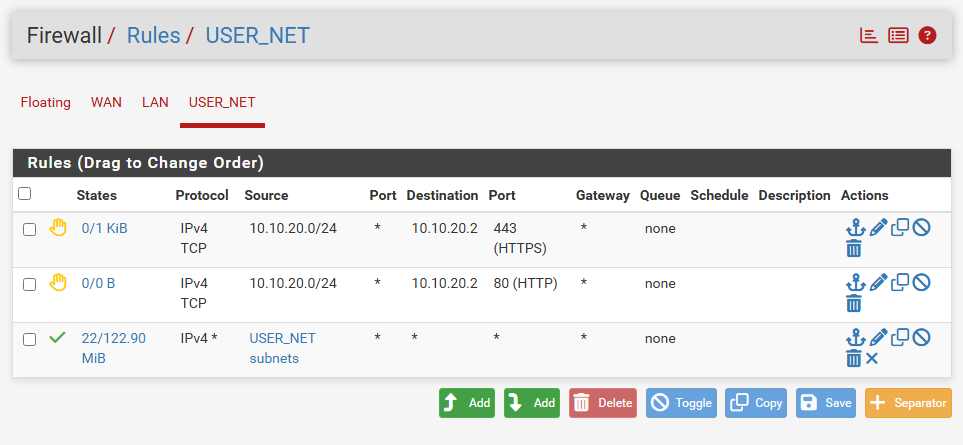Click the green pass checkmark on USER_NET rule
Image resolution: width=963 pixels, height=445 pixels.
tap(57, 338)
